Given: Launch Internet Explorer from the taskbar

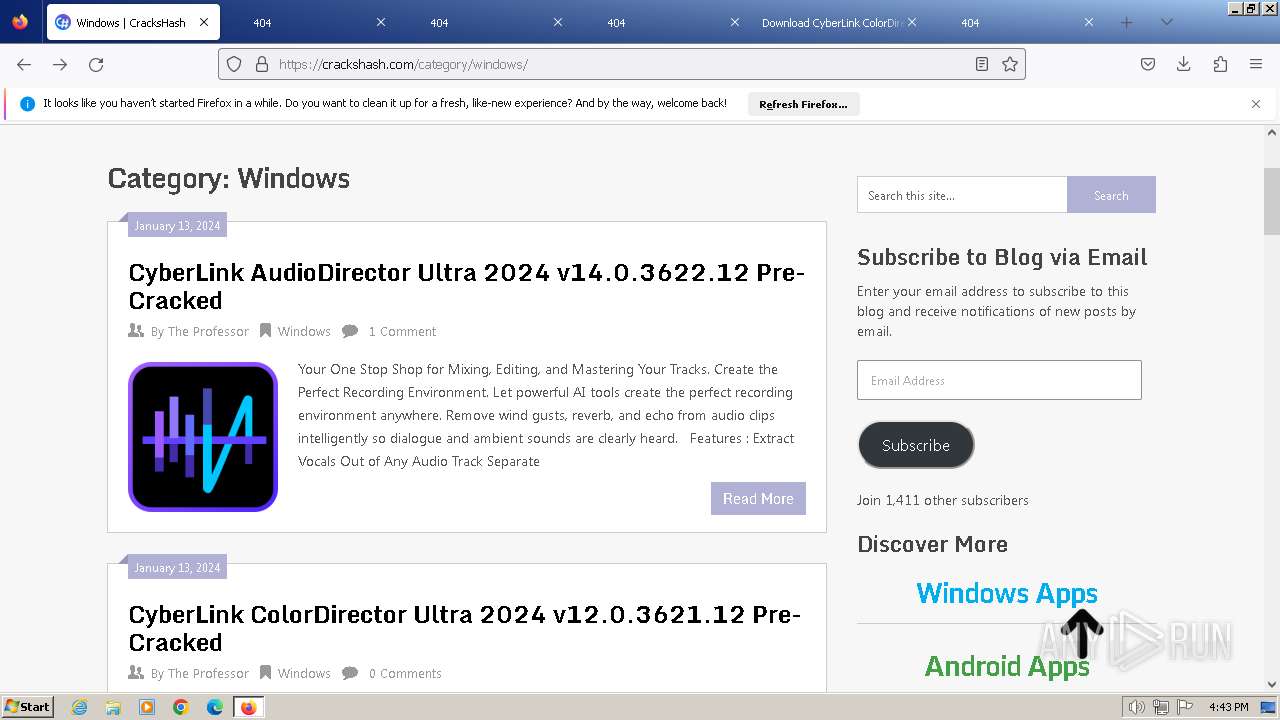Looking at the screenshot, I should 80,707.
